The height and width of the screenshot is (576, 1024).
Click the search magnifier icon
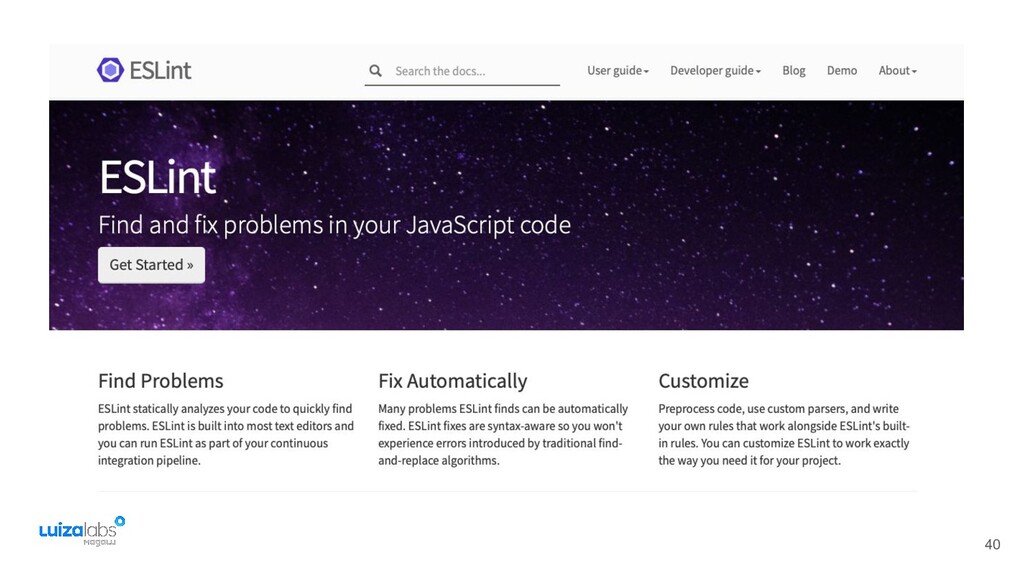coord(375,71)
